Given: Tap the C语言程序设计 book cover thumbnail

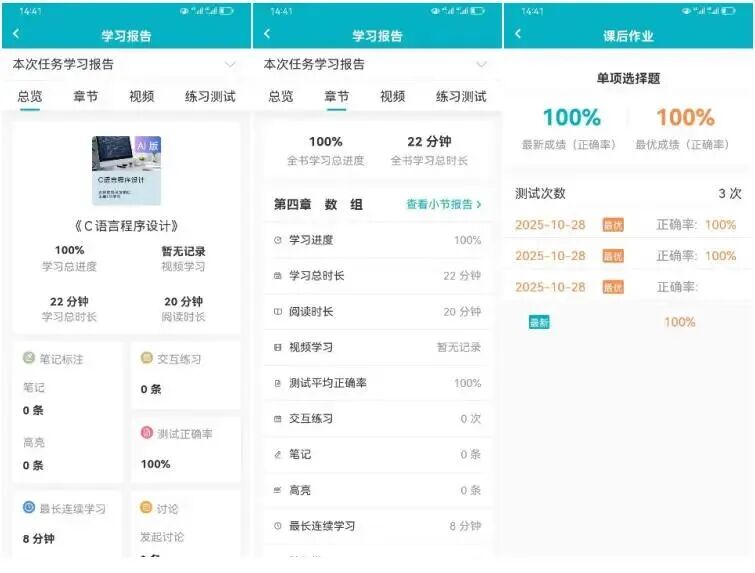Looking at the screenshot, I should pos(127,170).
